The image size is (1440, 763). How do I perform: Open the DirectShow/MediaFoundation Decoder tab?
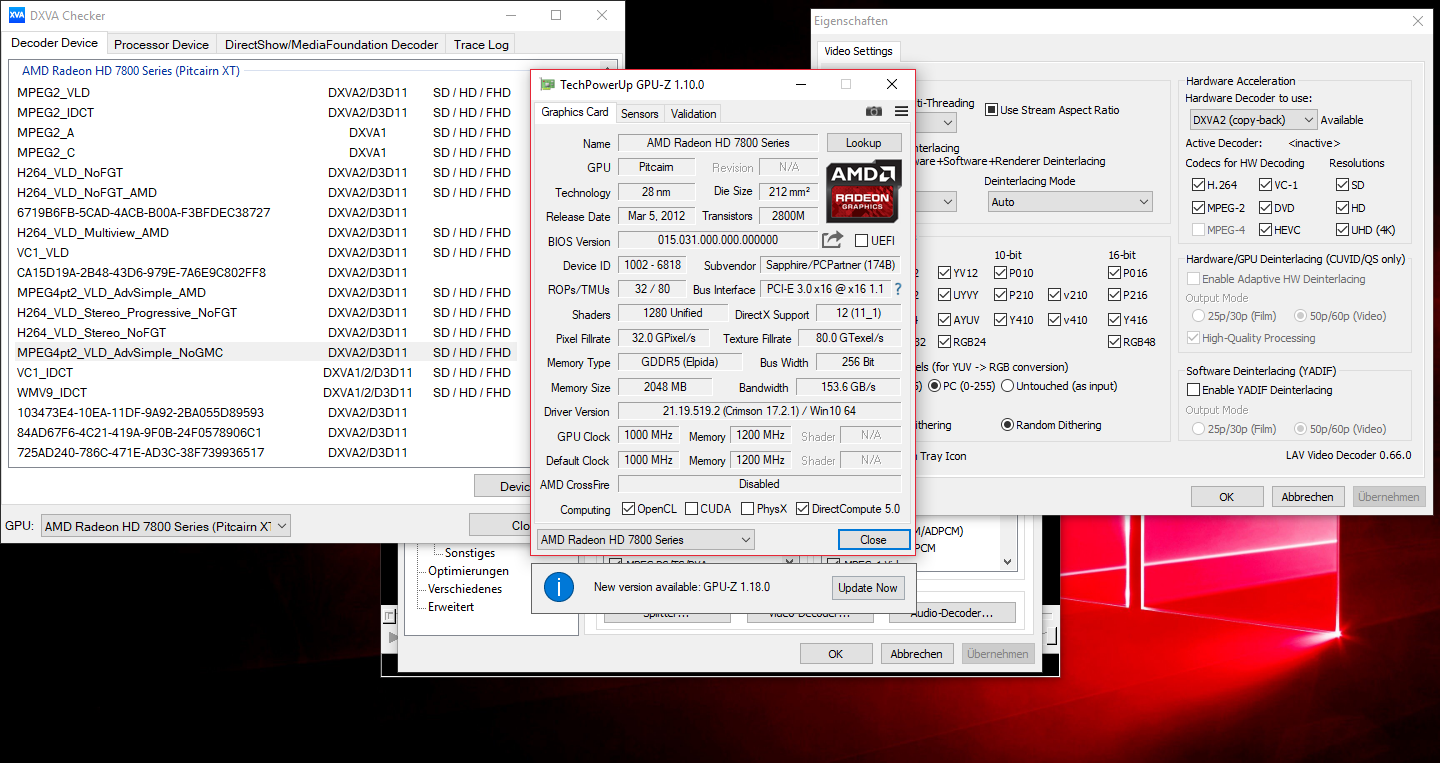(x=331, y=45)
